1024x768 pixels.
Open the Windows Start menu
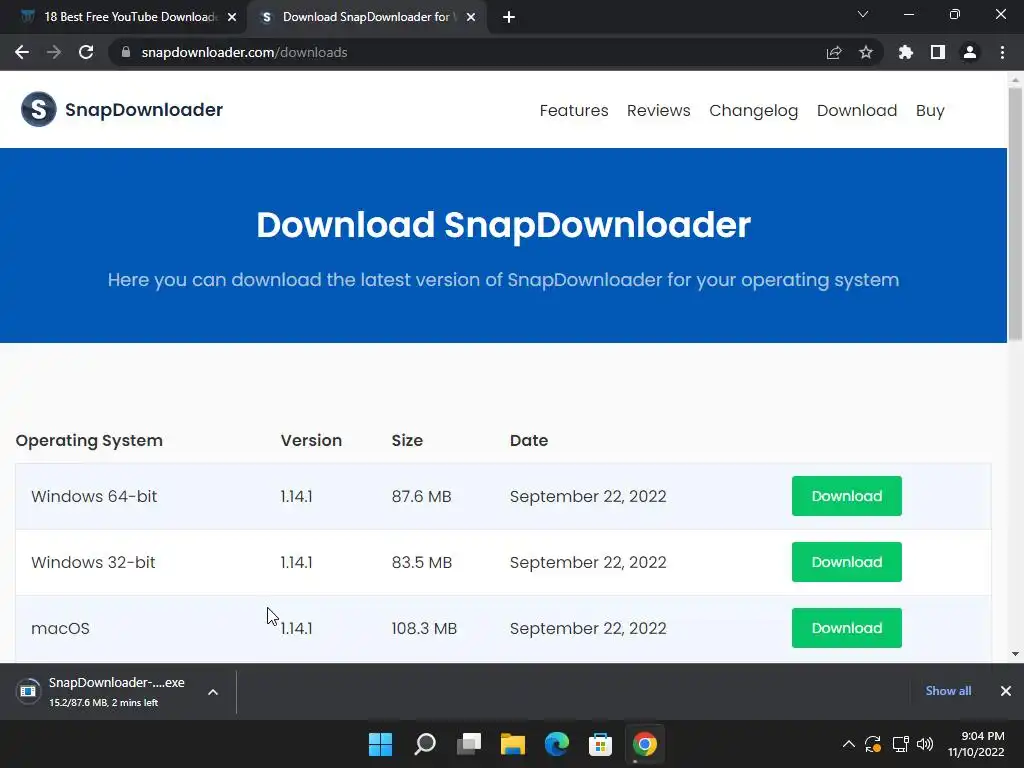tap(380, 744)
